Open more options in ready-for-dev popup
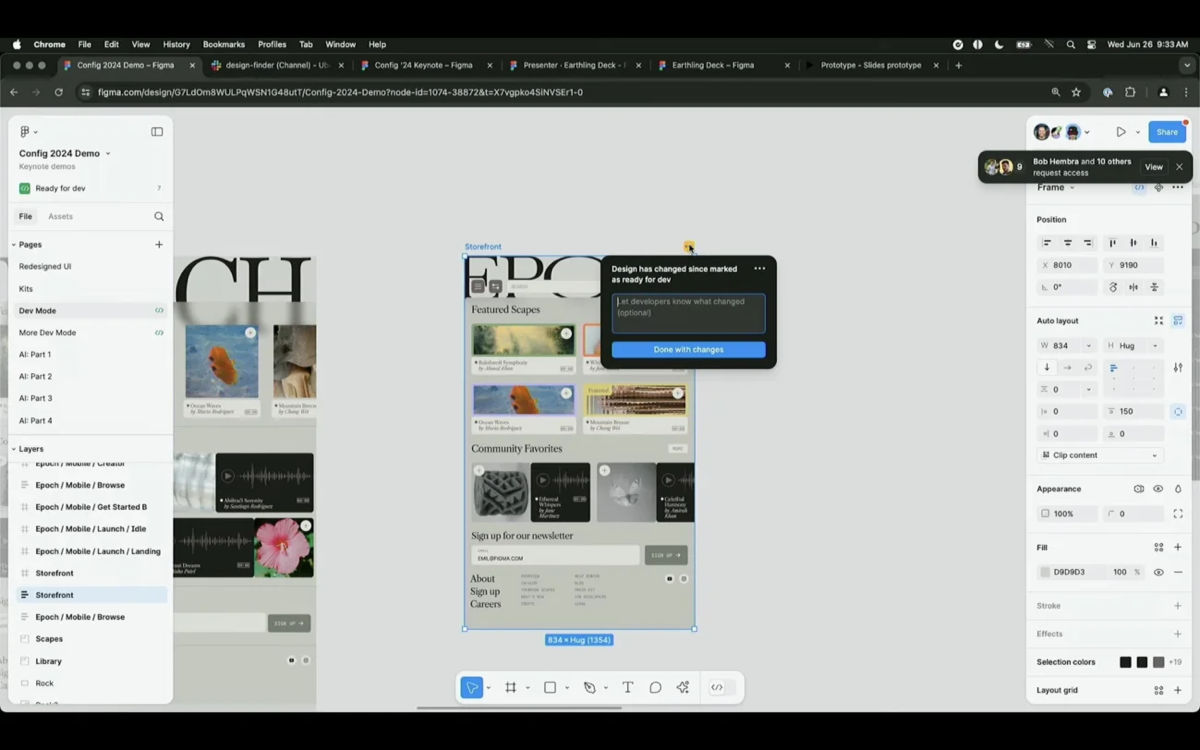The width and height of the screenshot is (1200, 750). [x=760, y=268]
